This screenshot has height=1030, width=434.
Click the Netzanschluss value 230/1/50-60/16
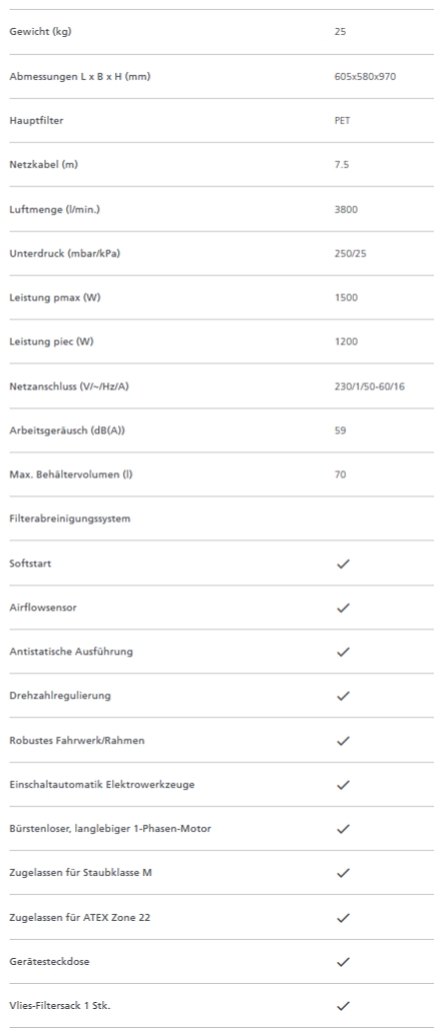point(370,386)
